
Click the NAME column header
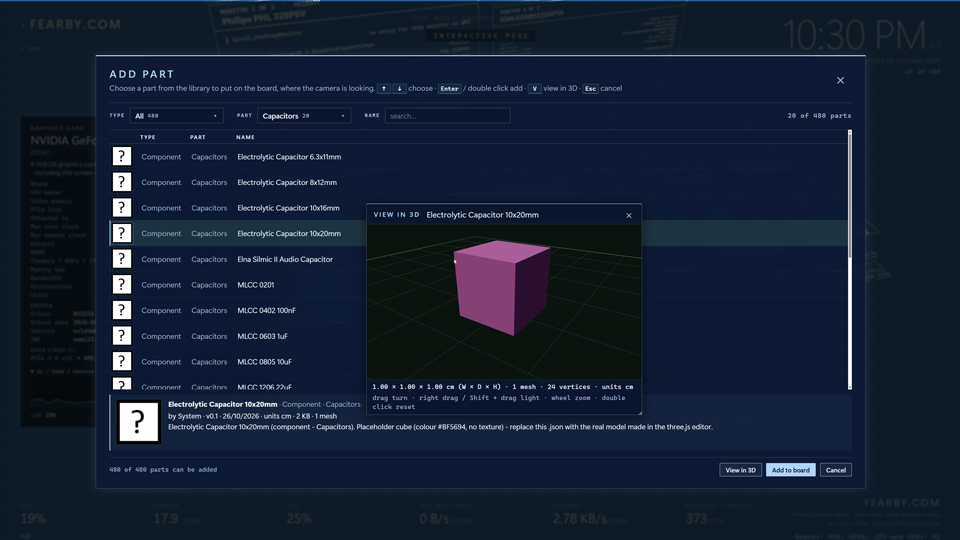tap(246, 137)
